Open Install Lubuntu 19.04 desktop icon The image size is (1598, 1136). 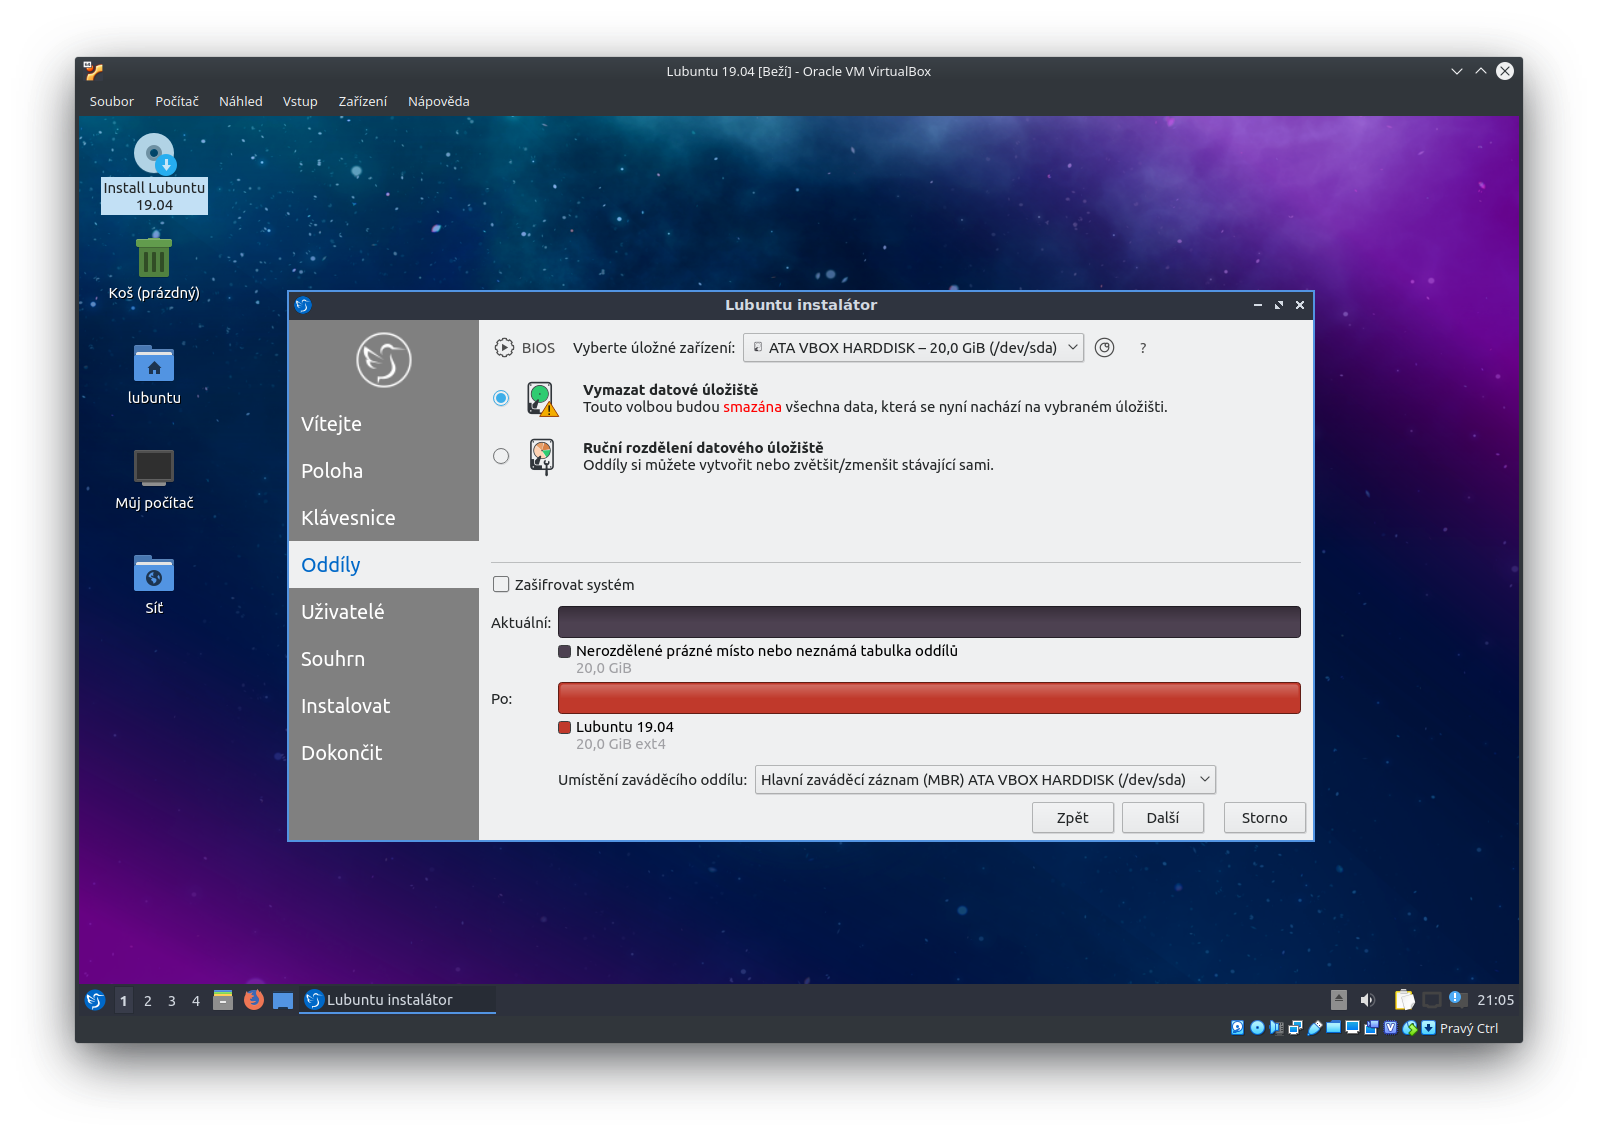click(154, 173)
